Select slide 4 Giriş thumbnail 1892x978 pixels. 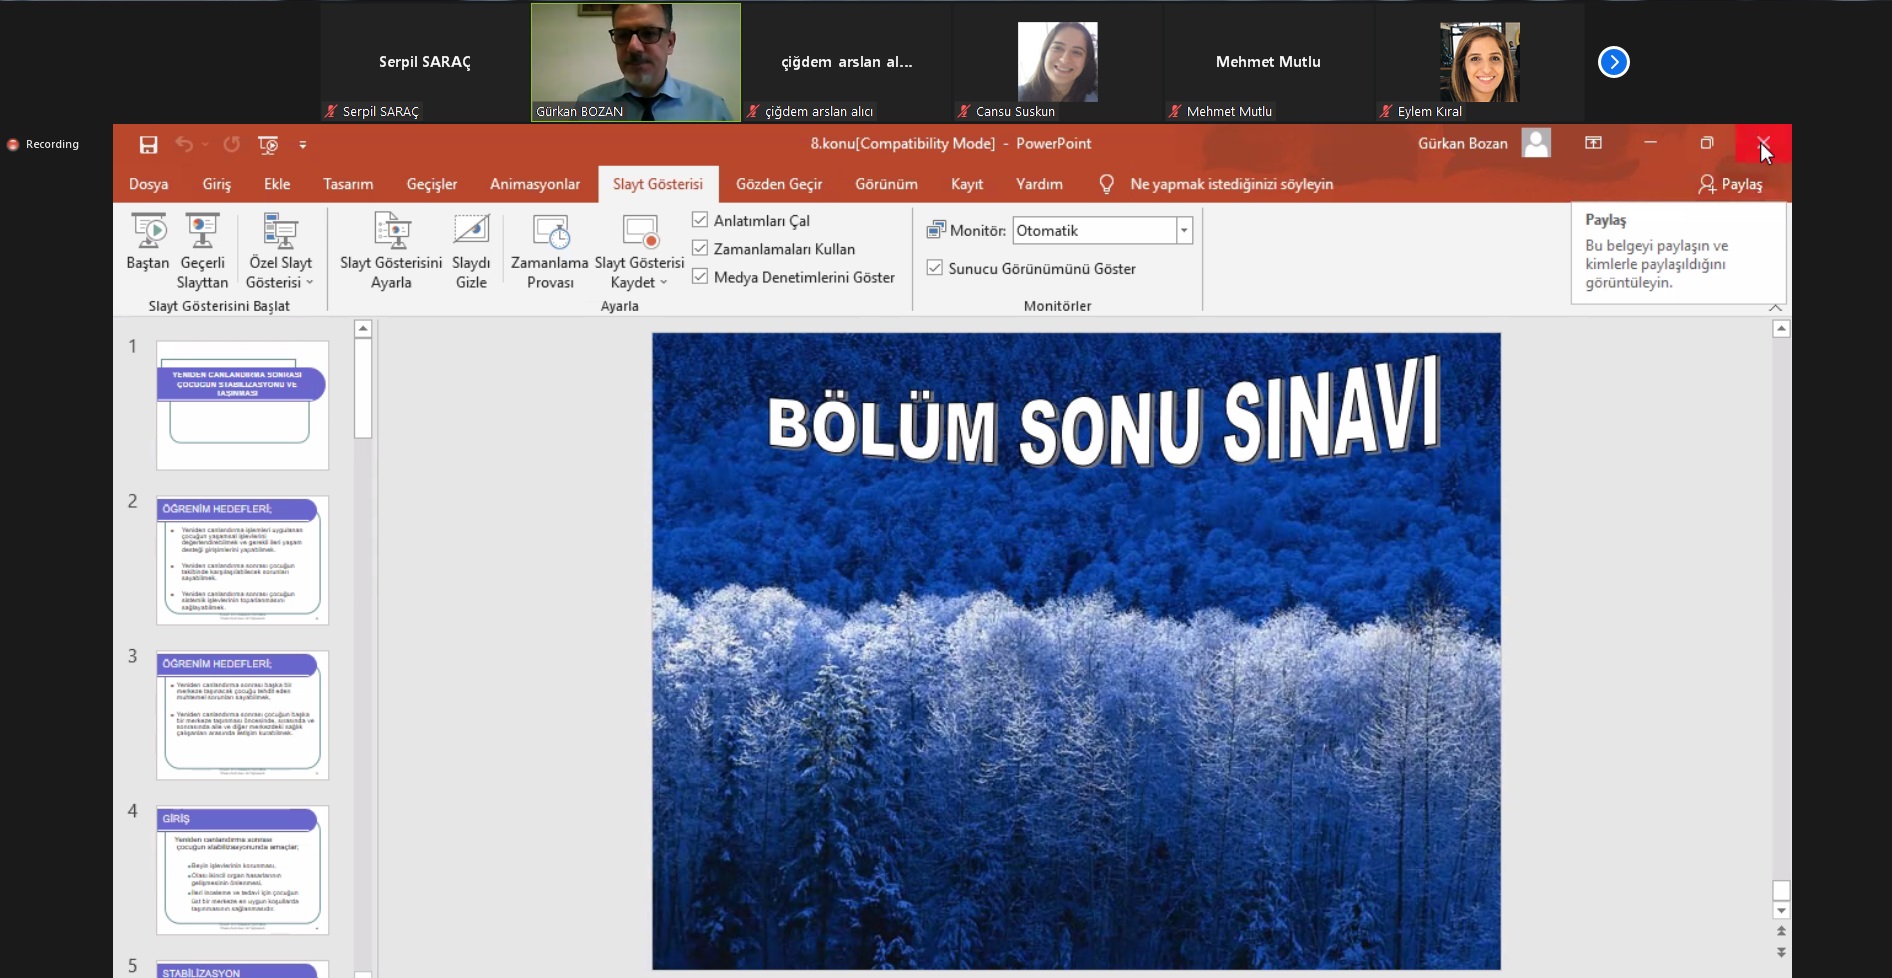pos(242,870)
